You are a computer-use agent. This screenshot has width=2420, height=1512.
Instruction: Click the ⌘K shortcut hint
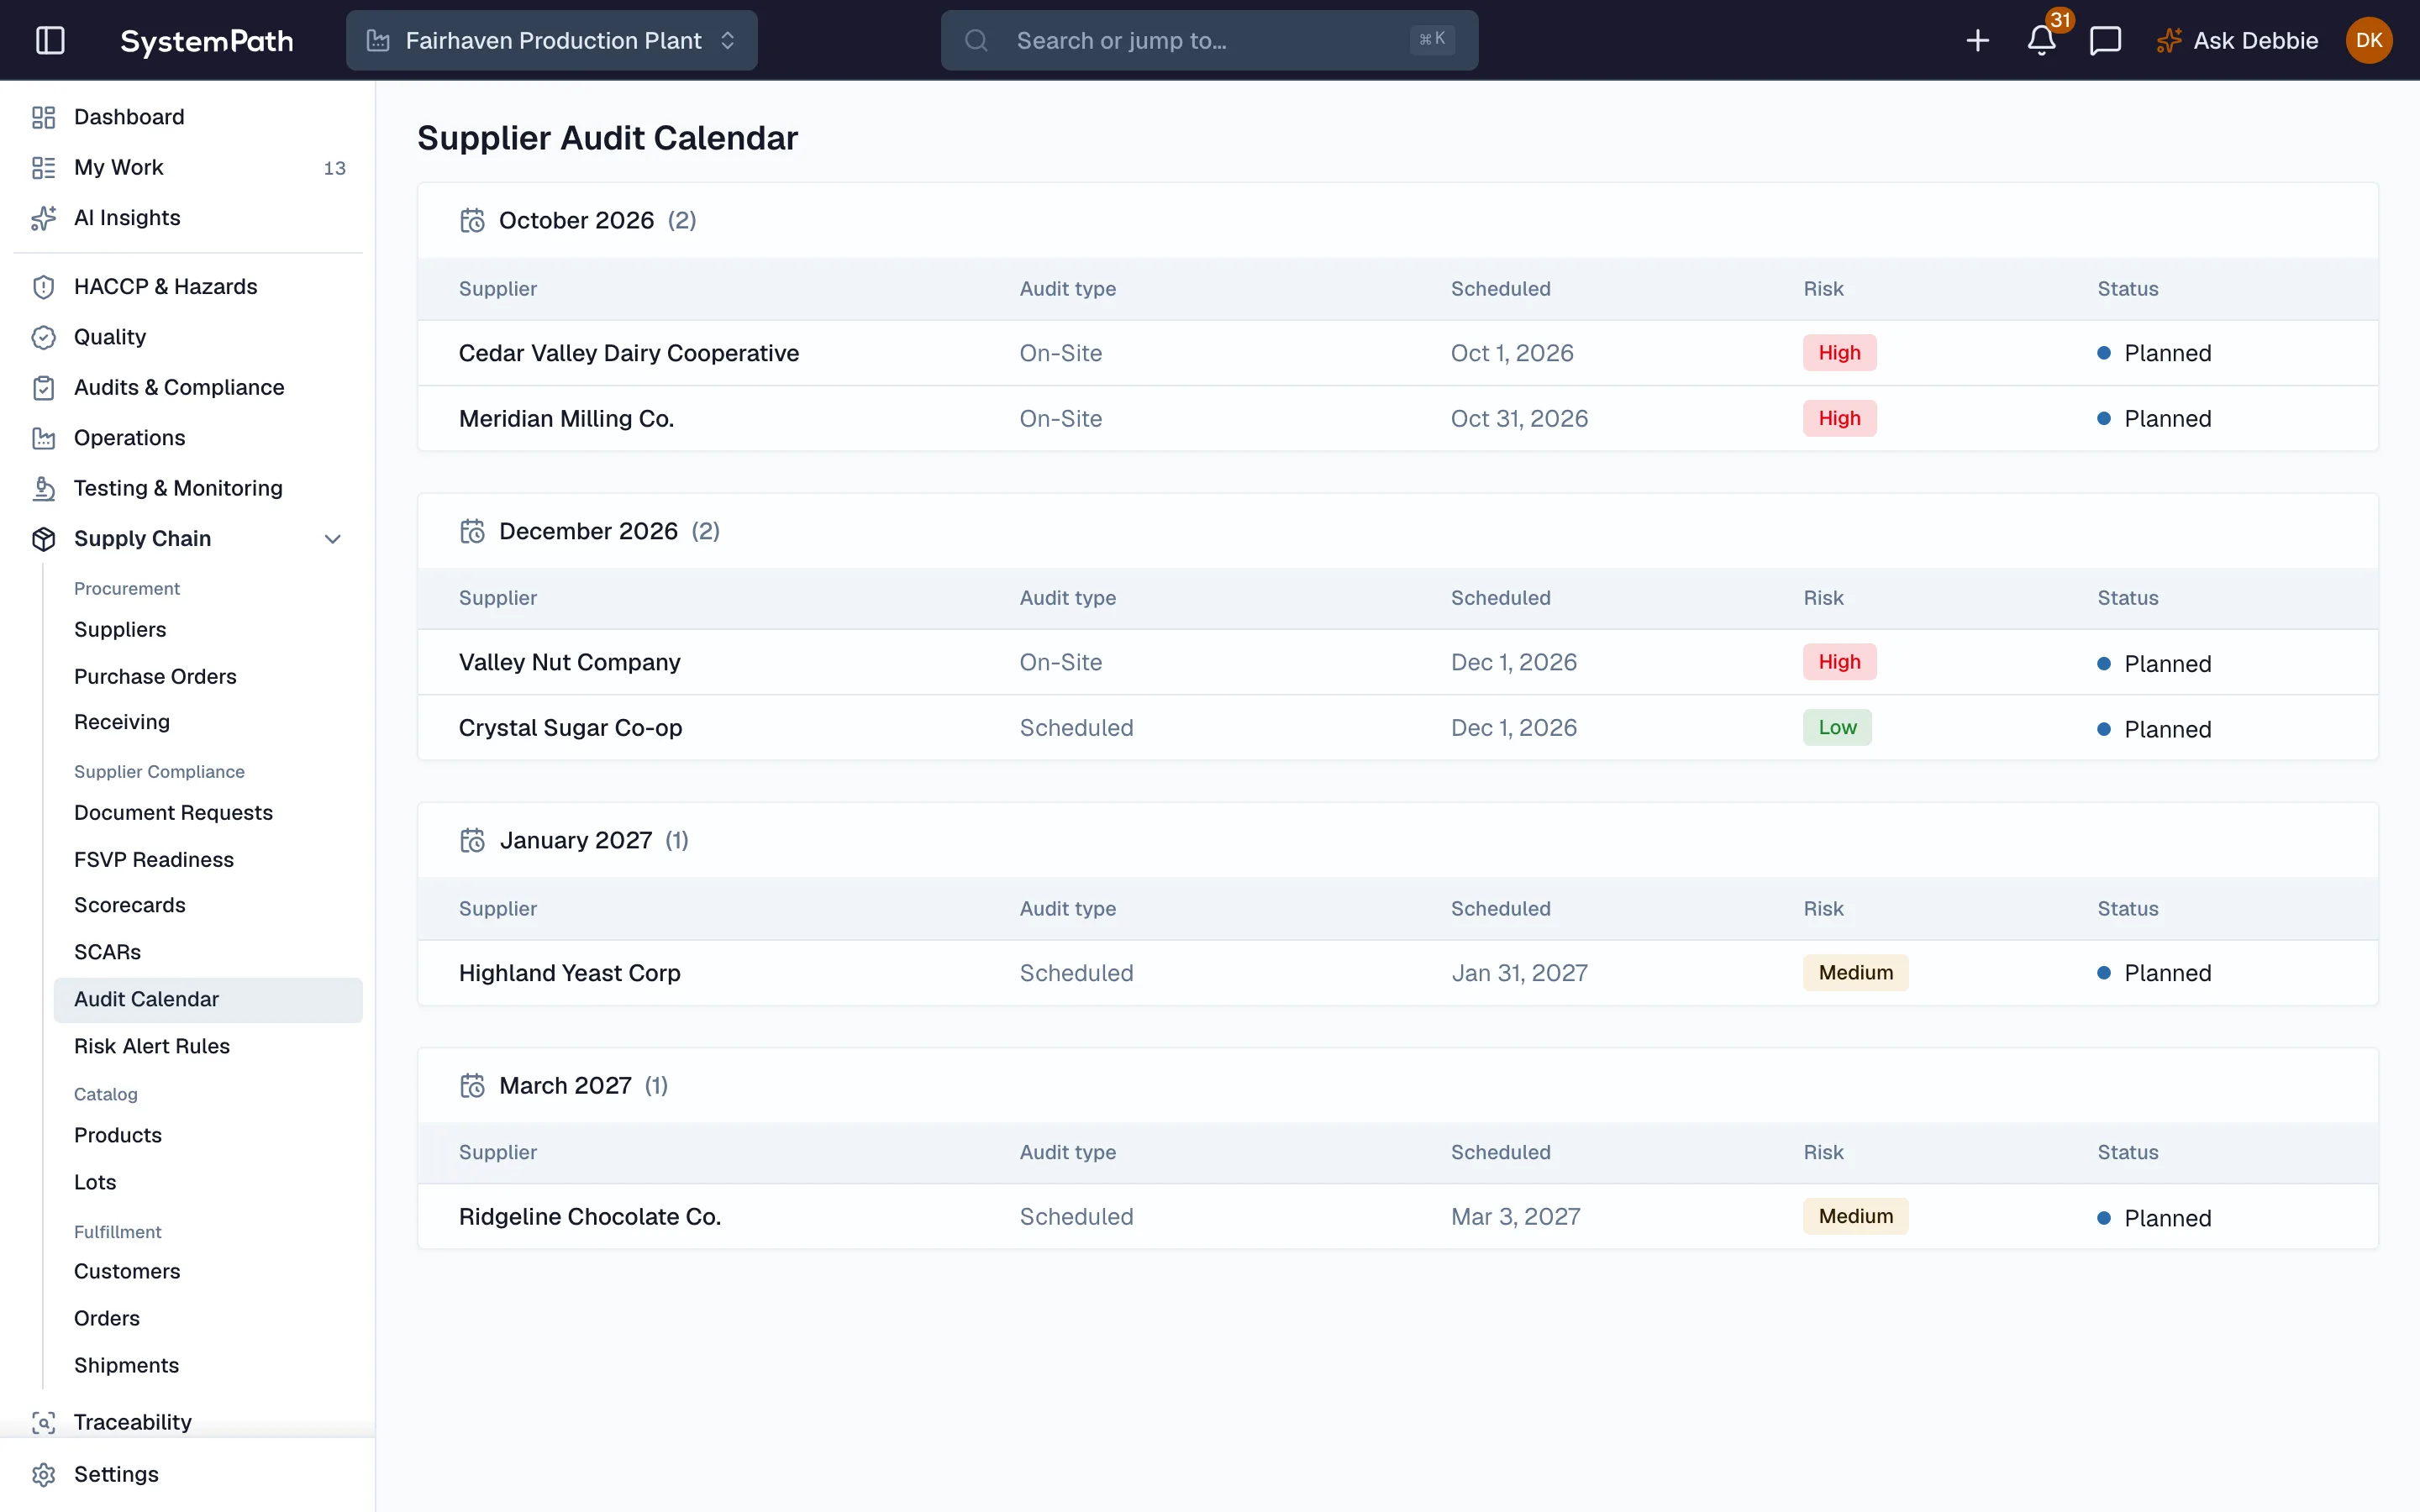click(1432, 39)
